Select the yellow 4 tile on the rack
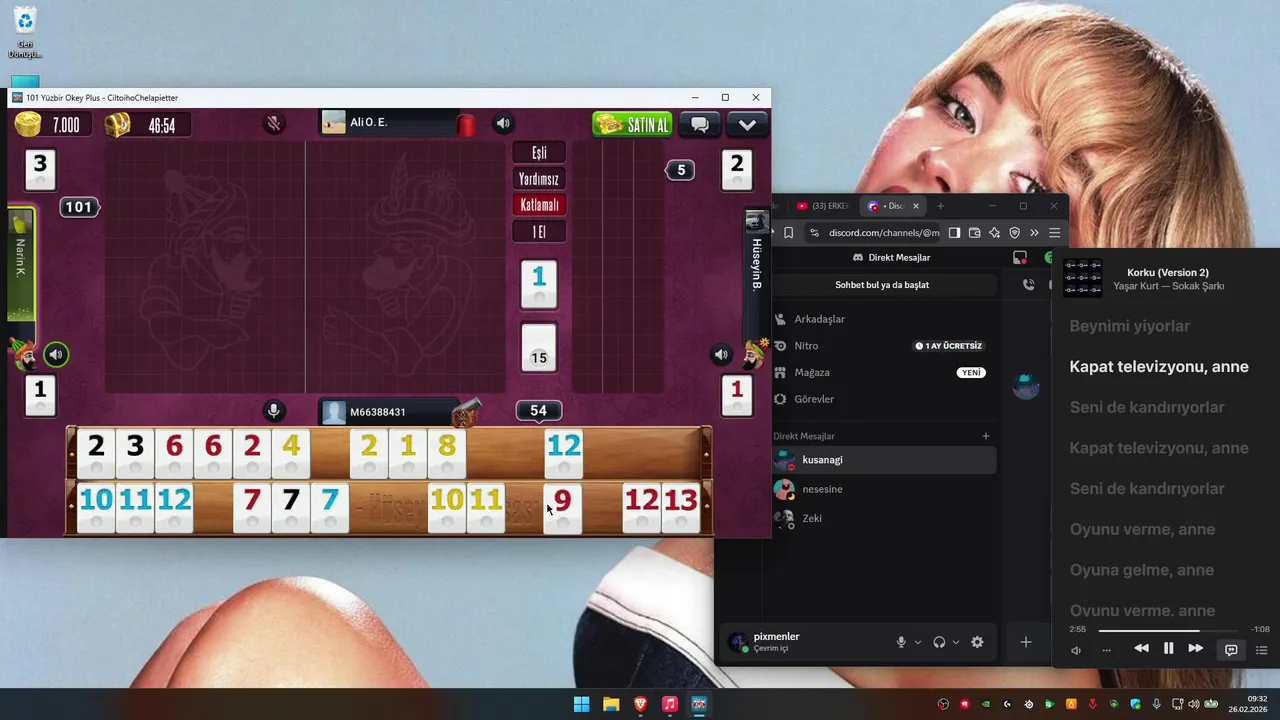Screen dimensions: 1280x720 pos(291,453)
